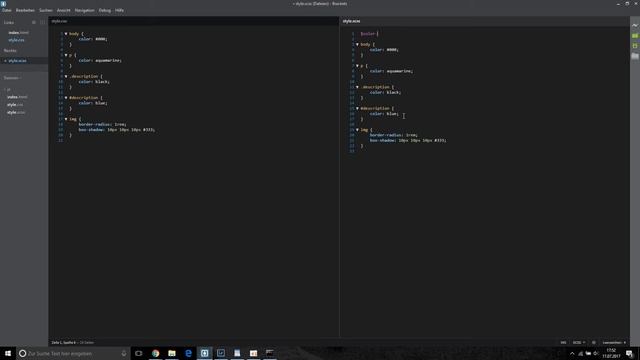This screenshot has width=640, height=360.
Task: Select index.html in the left working files
Action: pyautogui.click(x=18, y=33)
